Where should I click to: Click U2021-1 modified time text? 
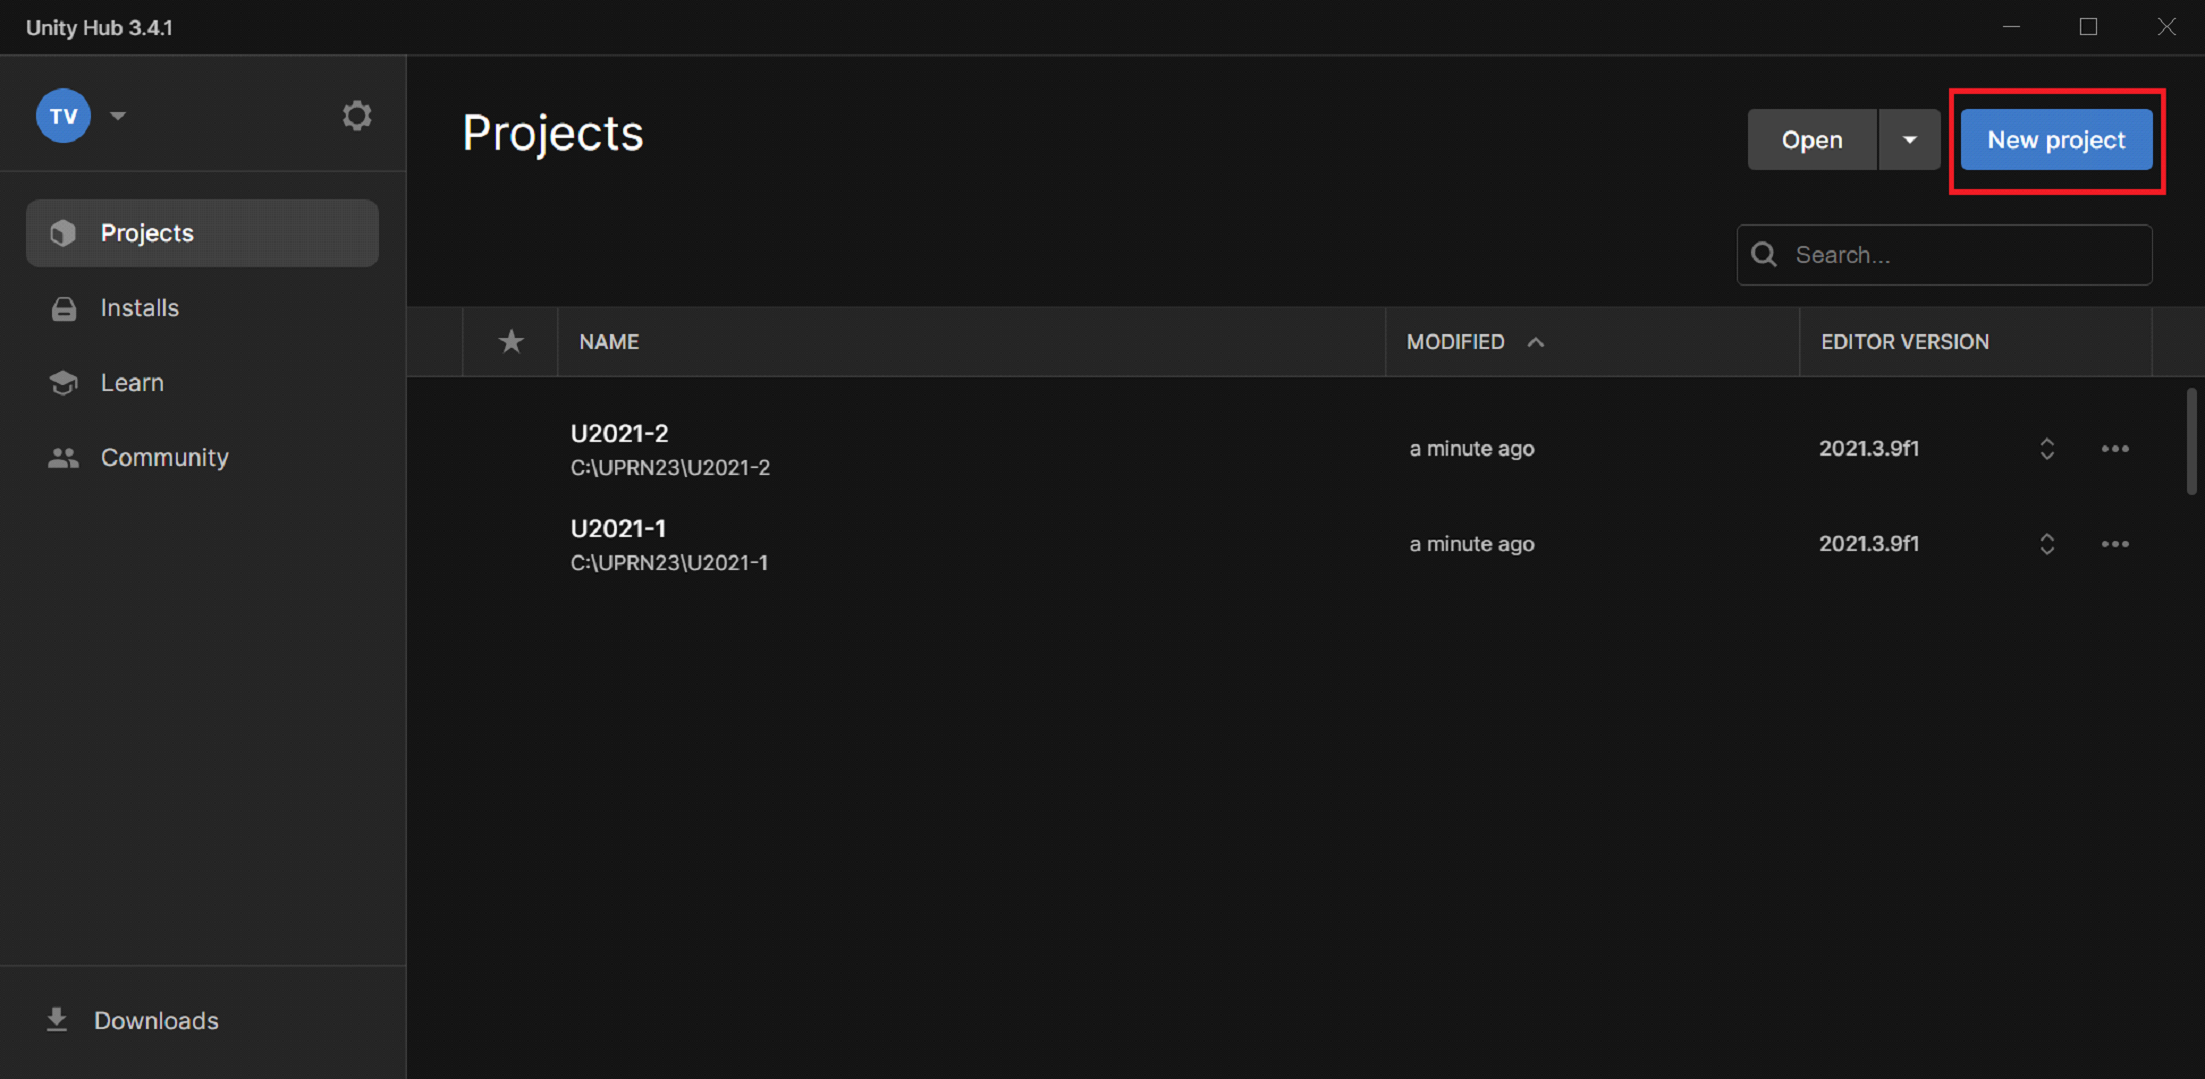1471,544
